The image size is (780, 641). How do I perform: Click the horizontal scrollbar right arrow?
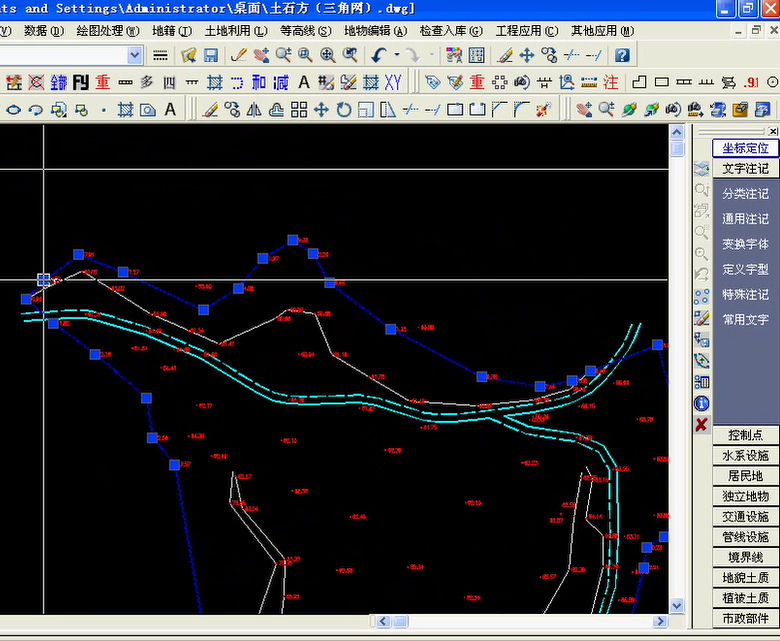(661, 621)
